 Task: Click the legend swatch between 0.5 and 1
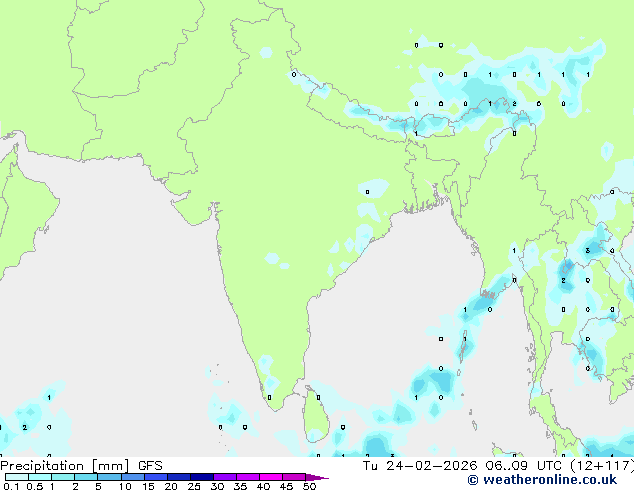pos(40,477)
